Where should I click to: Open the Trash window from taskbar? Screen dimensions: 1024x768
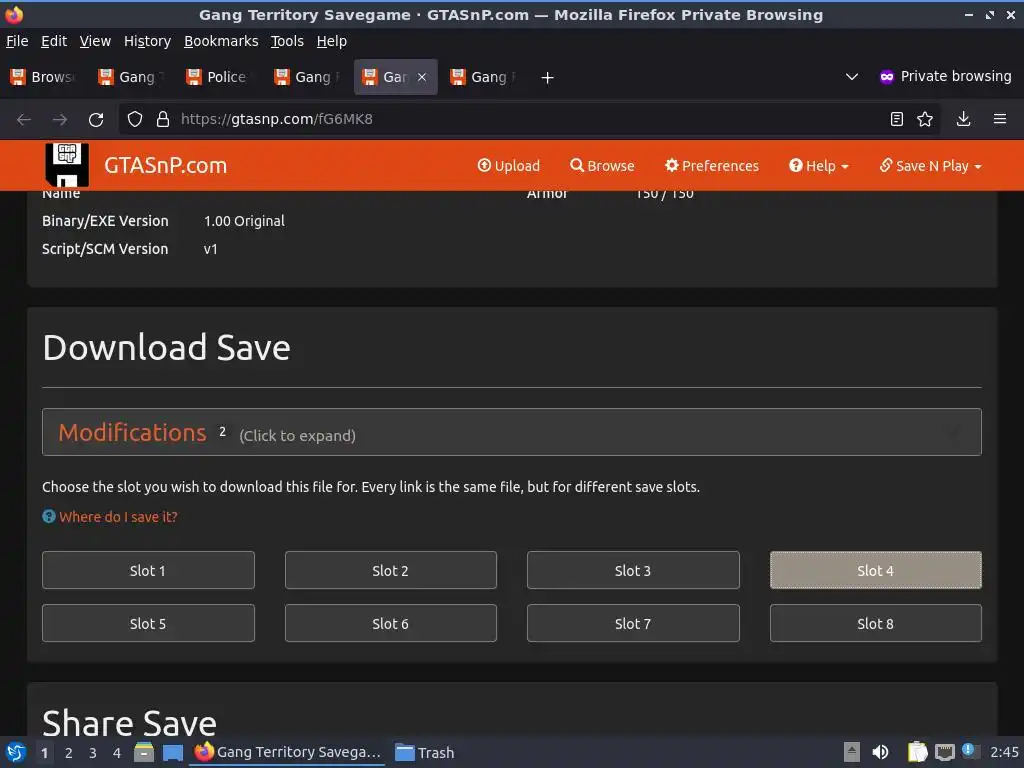(425, 752)
